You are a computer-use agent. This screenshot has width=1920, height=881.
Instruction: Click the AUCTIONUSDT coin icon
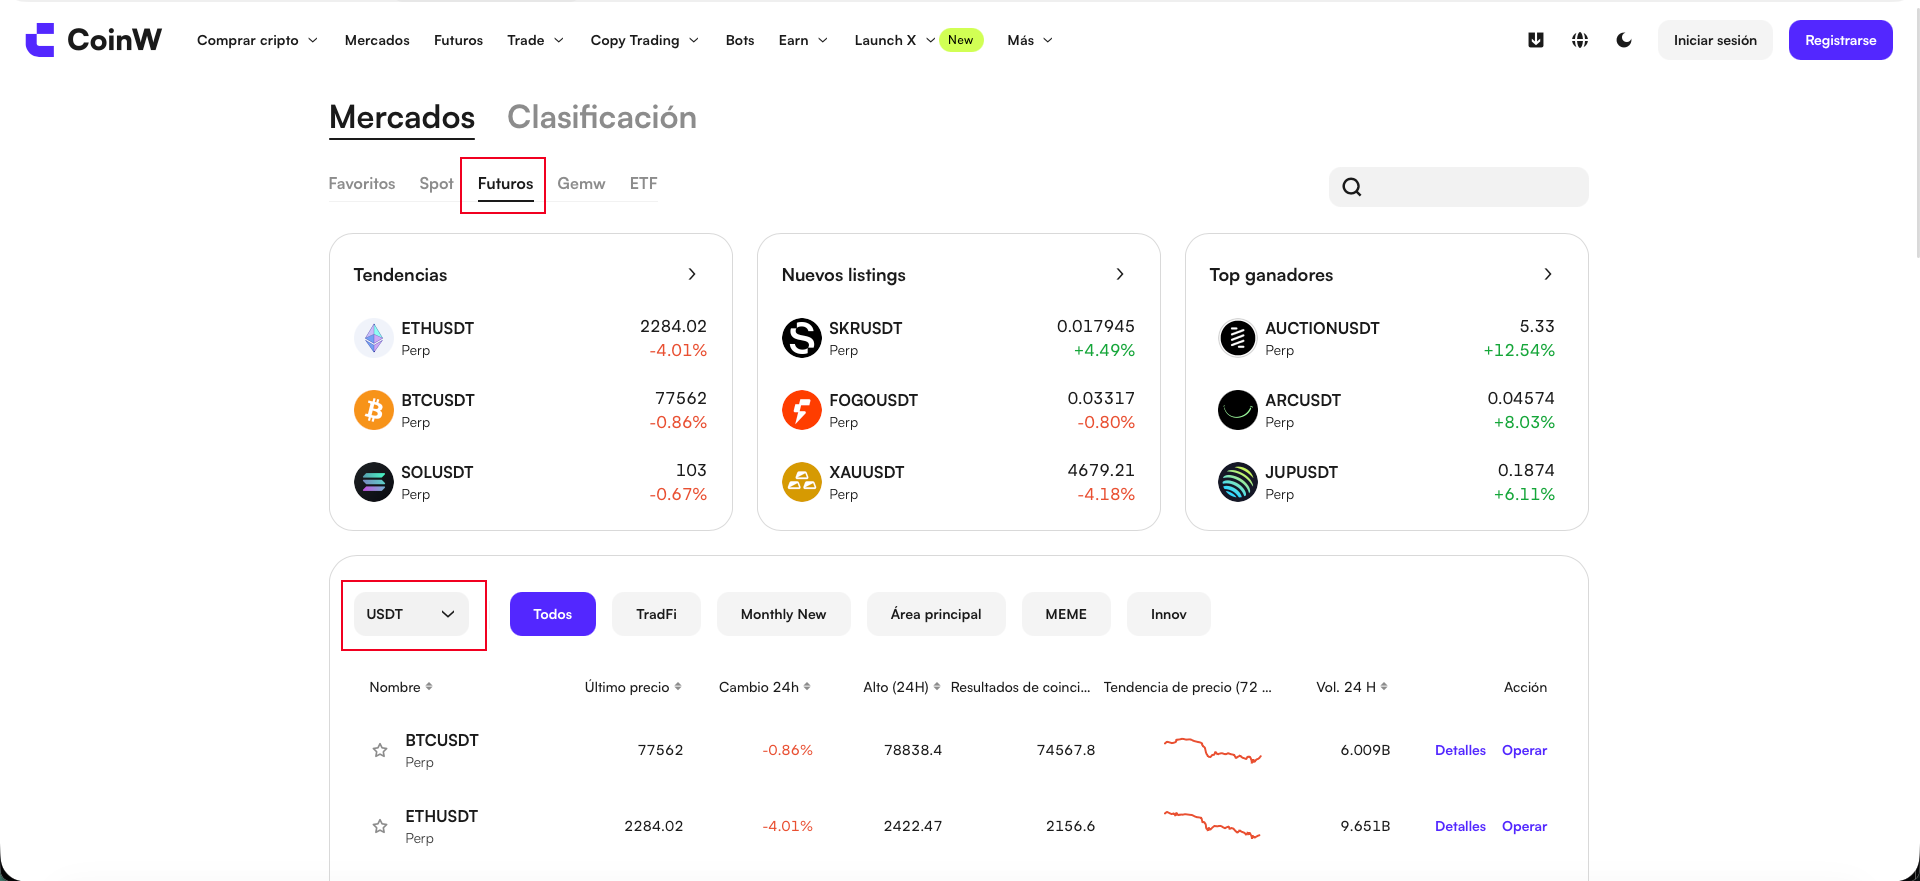click(x=1238, y=338)
